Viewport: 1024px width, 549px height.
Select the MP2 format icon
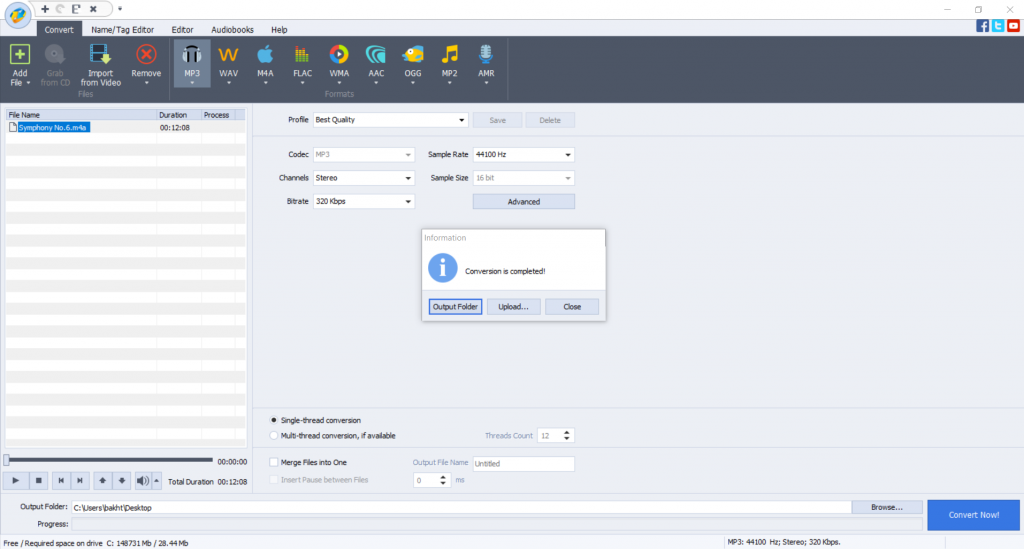pos(449,55)
